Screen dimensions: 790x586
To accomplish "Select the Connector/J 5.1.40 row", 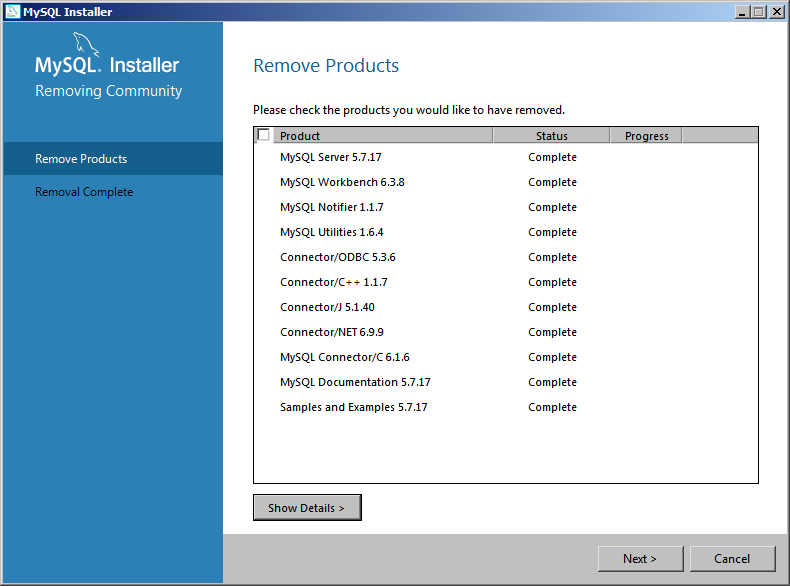I will point(506,307).
